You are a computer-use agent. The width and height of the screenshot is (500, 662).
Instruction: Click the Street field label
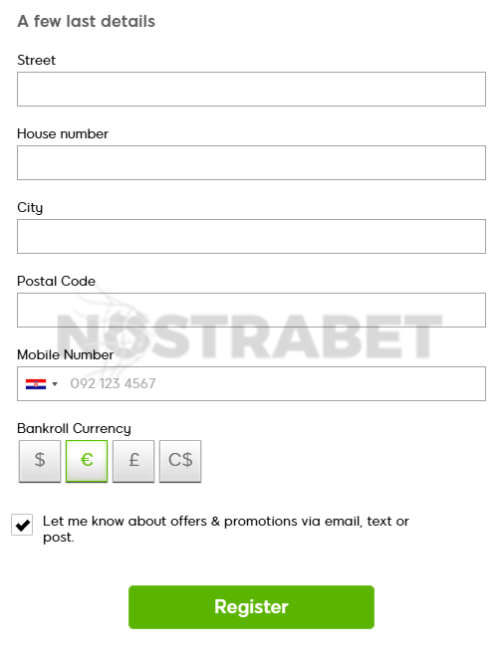[x=36, y=60]
